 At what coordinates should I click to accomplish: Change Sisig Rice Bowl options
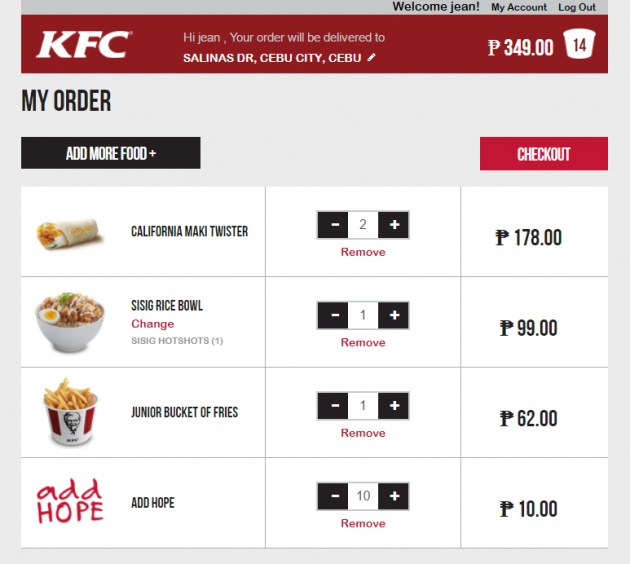coord(153,324)
